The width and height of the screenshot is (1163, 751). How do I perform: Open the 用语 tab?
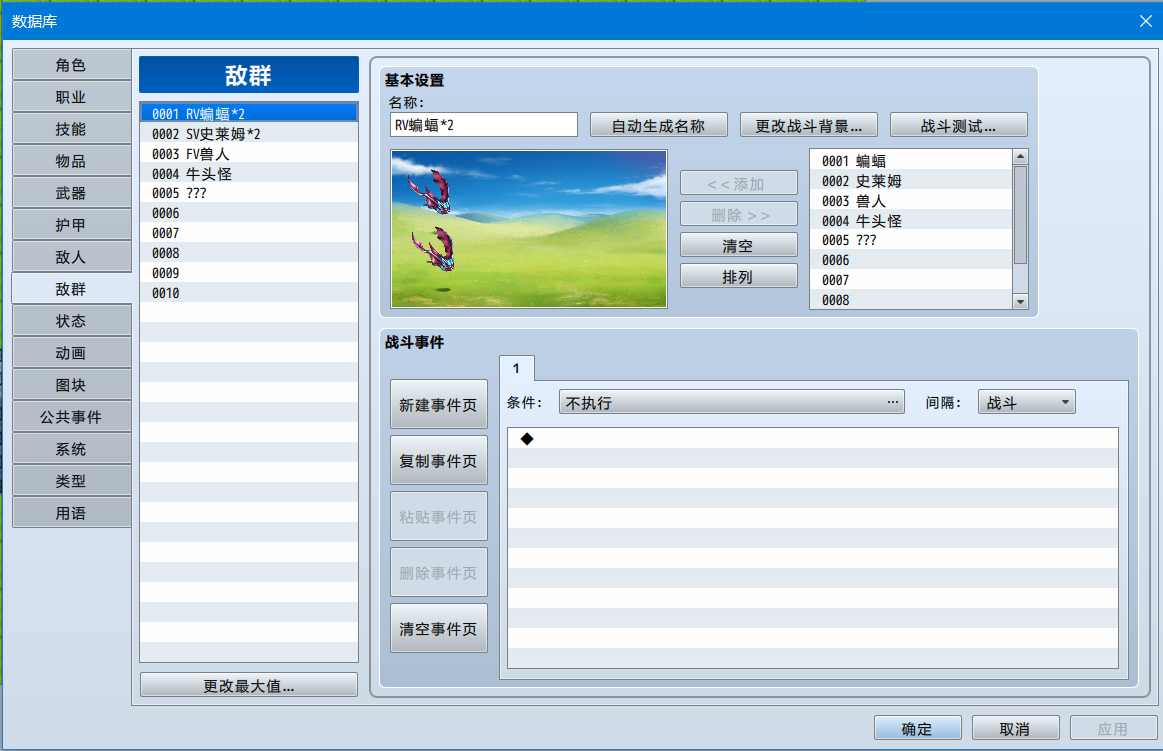click(71, 513)
